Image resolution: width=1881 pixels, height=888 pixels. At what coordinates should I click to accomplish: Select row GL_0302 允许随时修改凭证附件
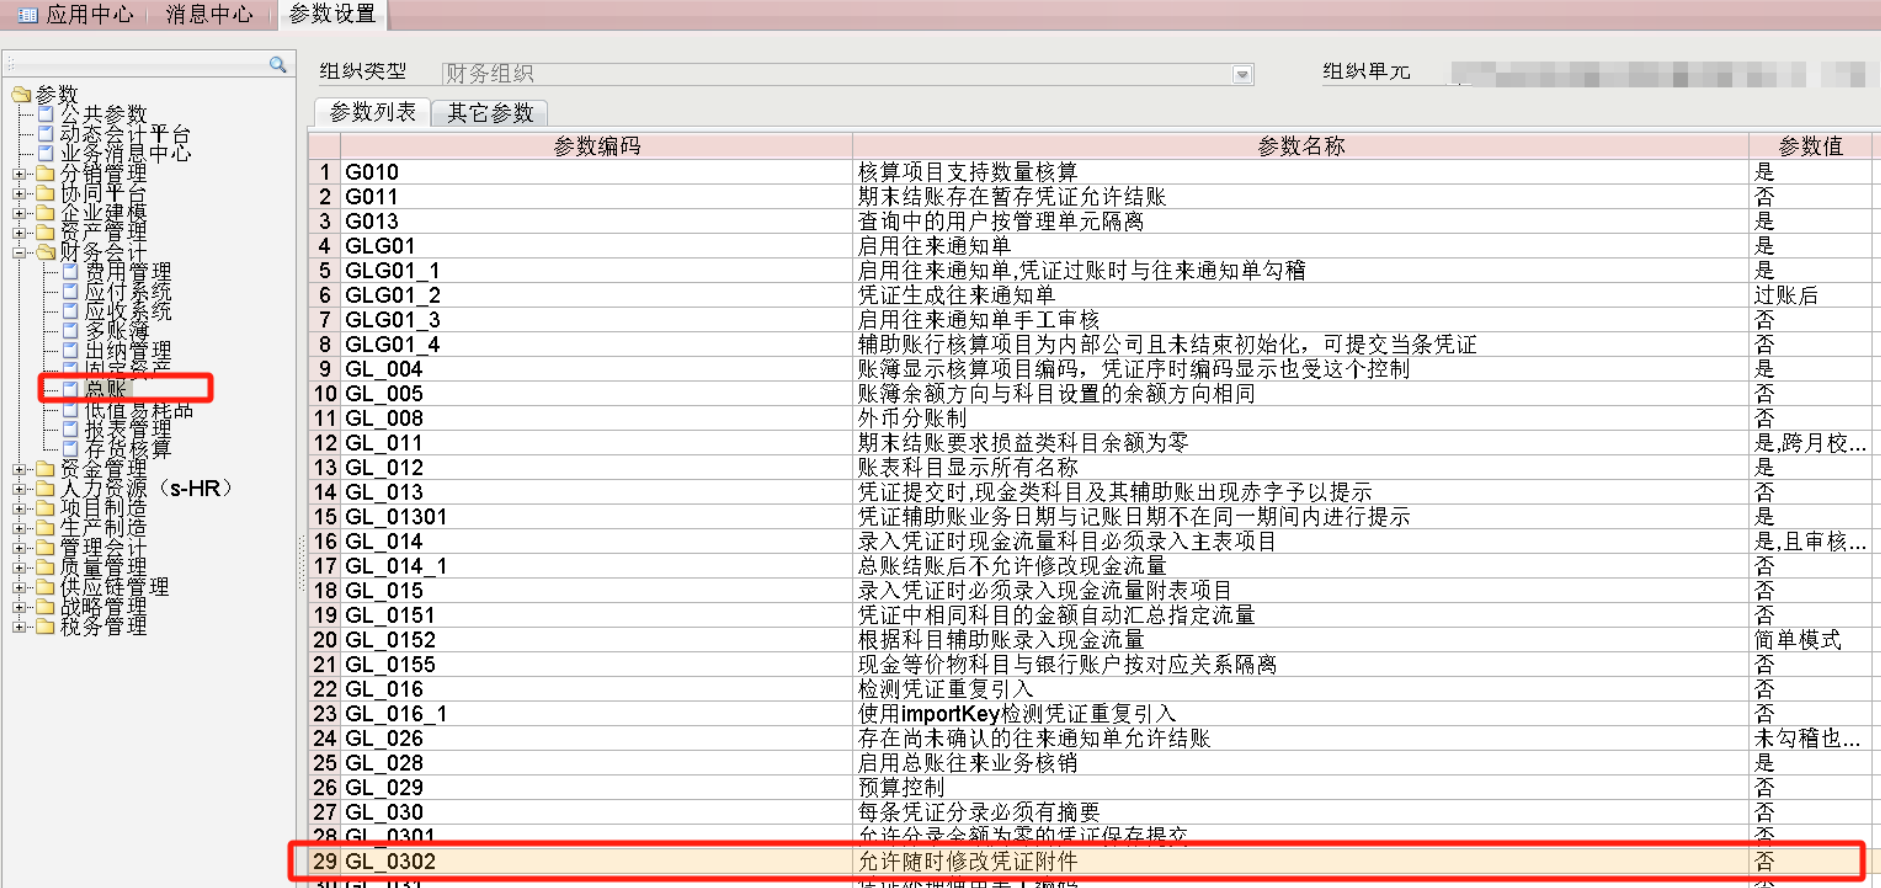[966, 861]
